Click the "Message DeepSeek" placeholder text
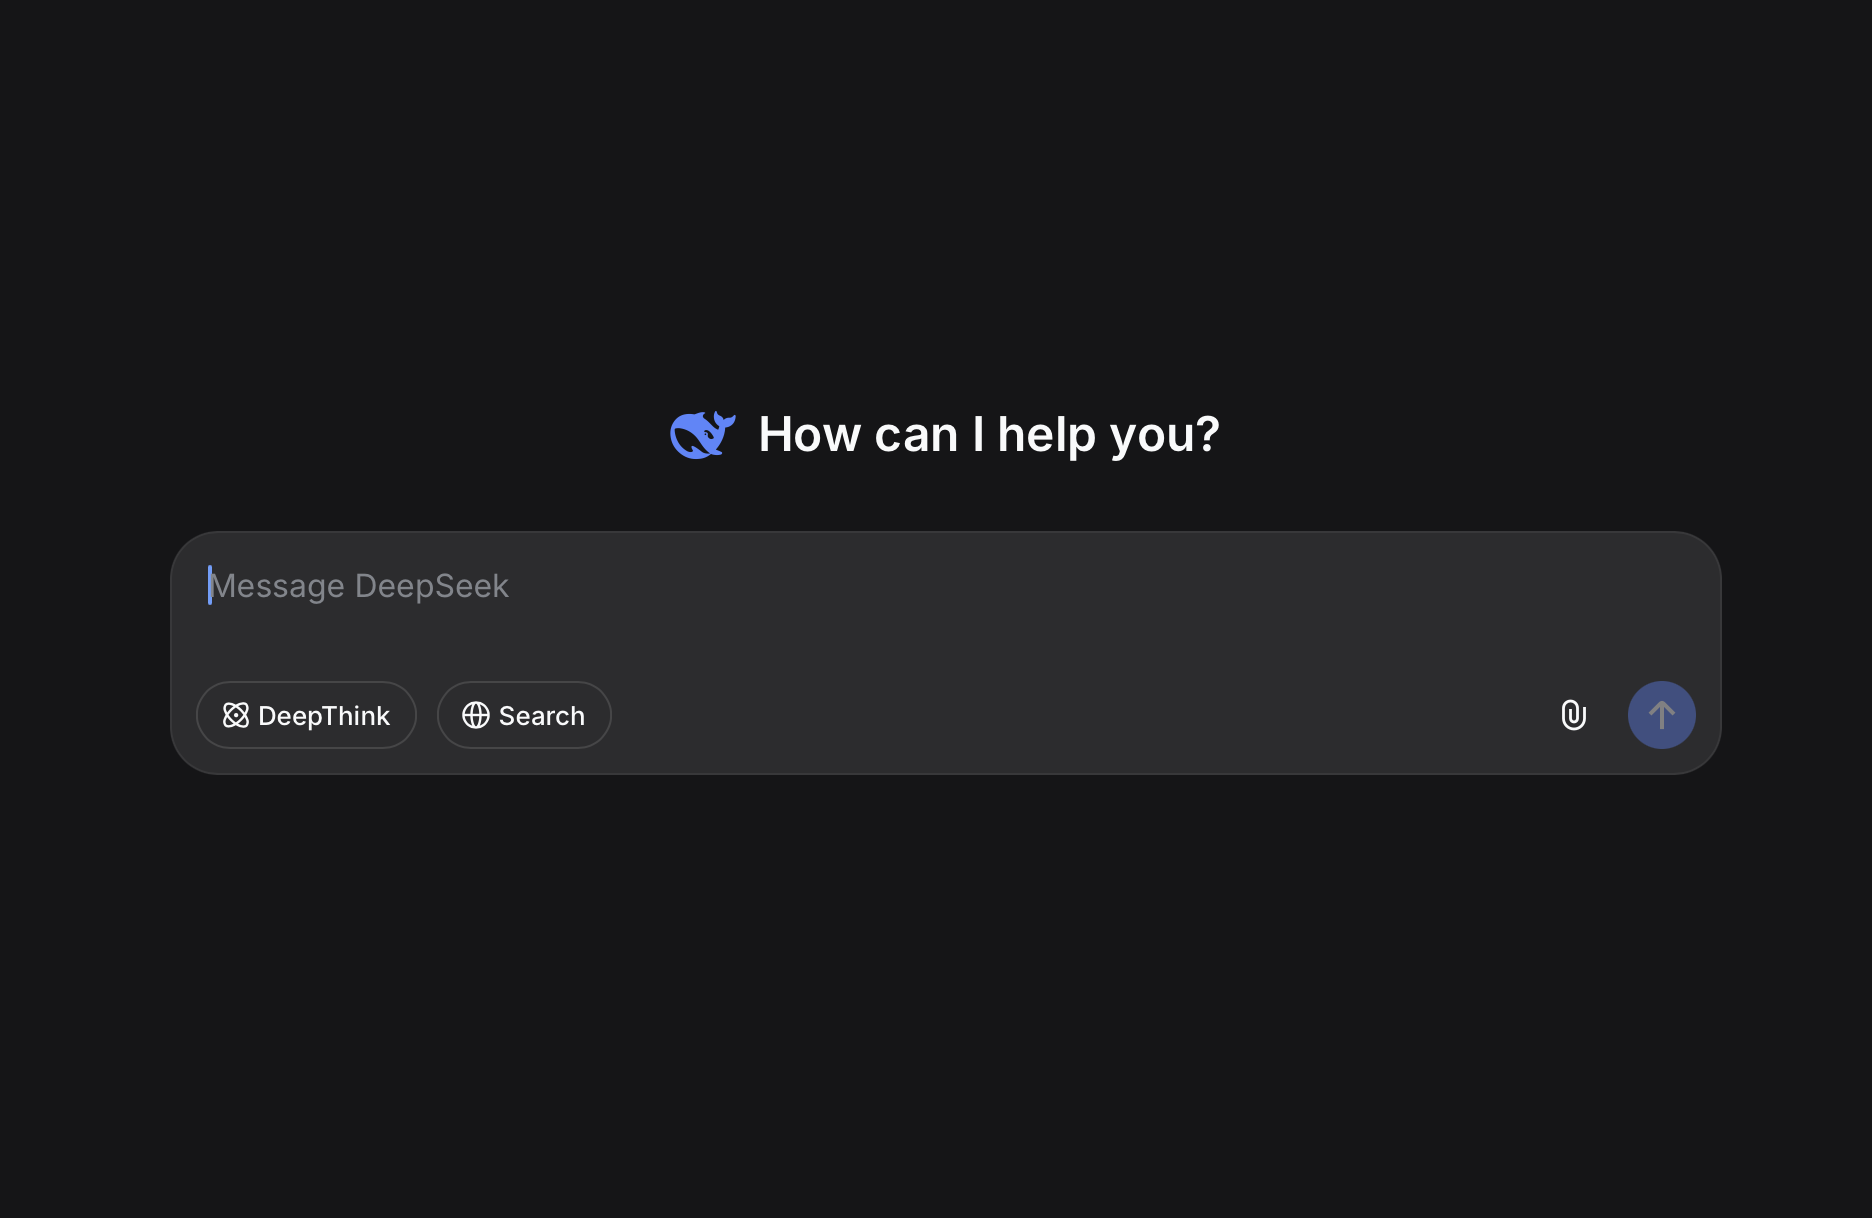The height and width of the screenshot is (1218, 1872). 360,586
